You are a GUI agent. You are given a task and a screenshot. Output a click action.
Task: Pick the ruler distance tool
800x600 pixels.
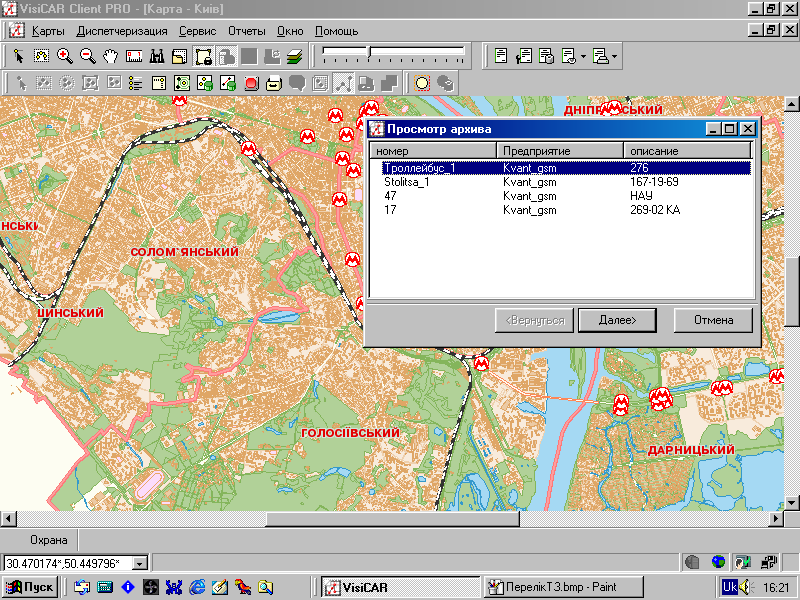(x=134, y=56)
